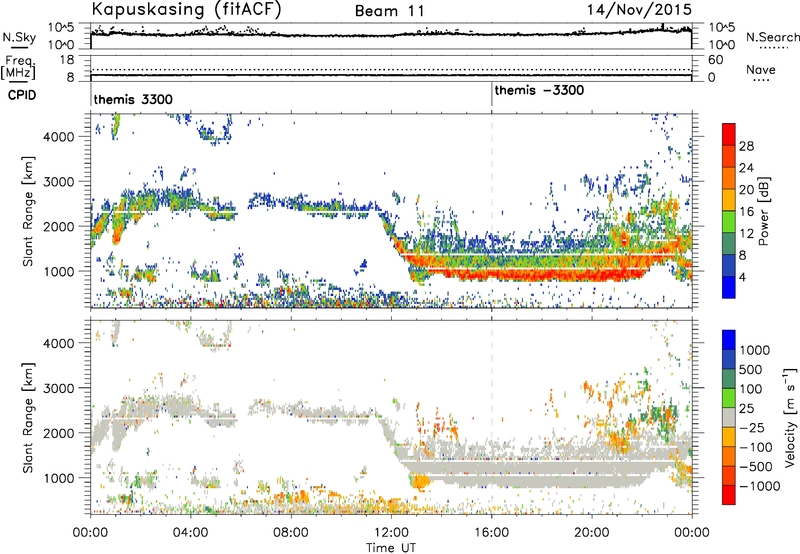This screenshot has width=800, height=554.
Task: Click the 'themis -3300' CPID label
Action: click(x=539, y=90)
